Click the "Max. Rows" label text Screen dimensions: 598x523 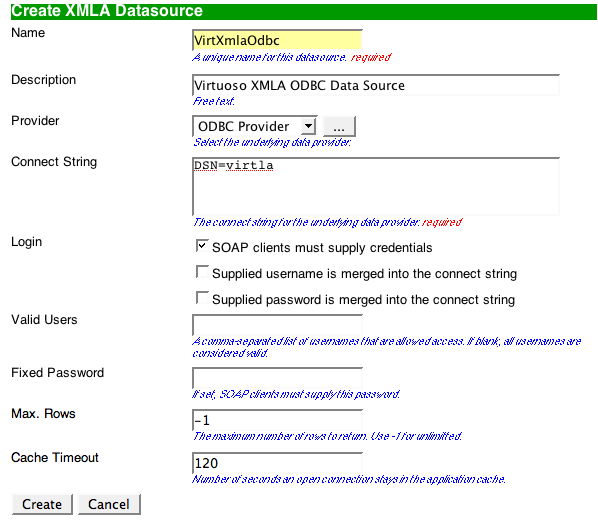click(x=43, y=414)
